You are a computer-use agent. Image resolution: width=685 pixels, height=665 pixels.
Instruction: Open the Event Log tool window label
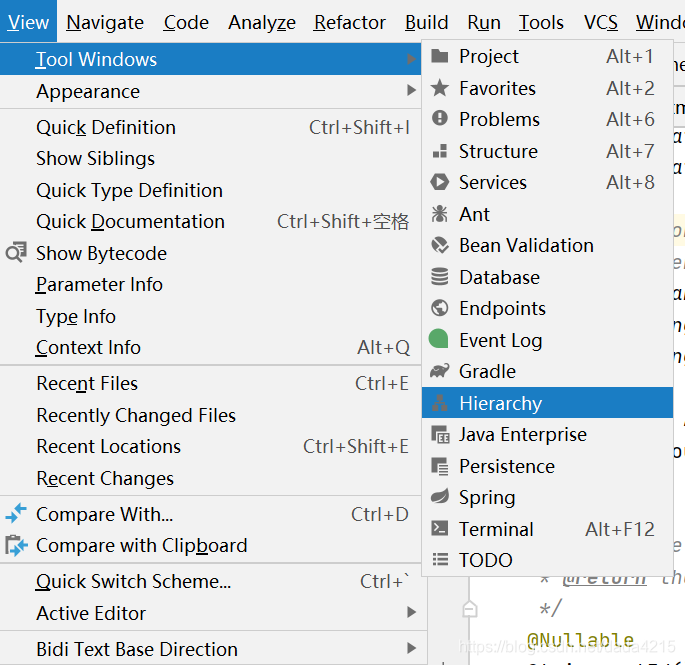[x=501, y=340]
